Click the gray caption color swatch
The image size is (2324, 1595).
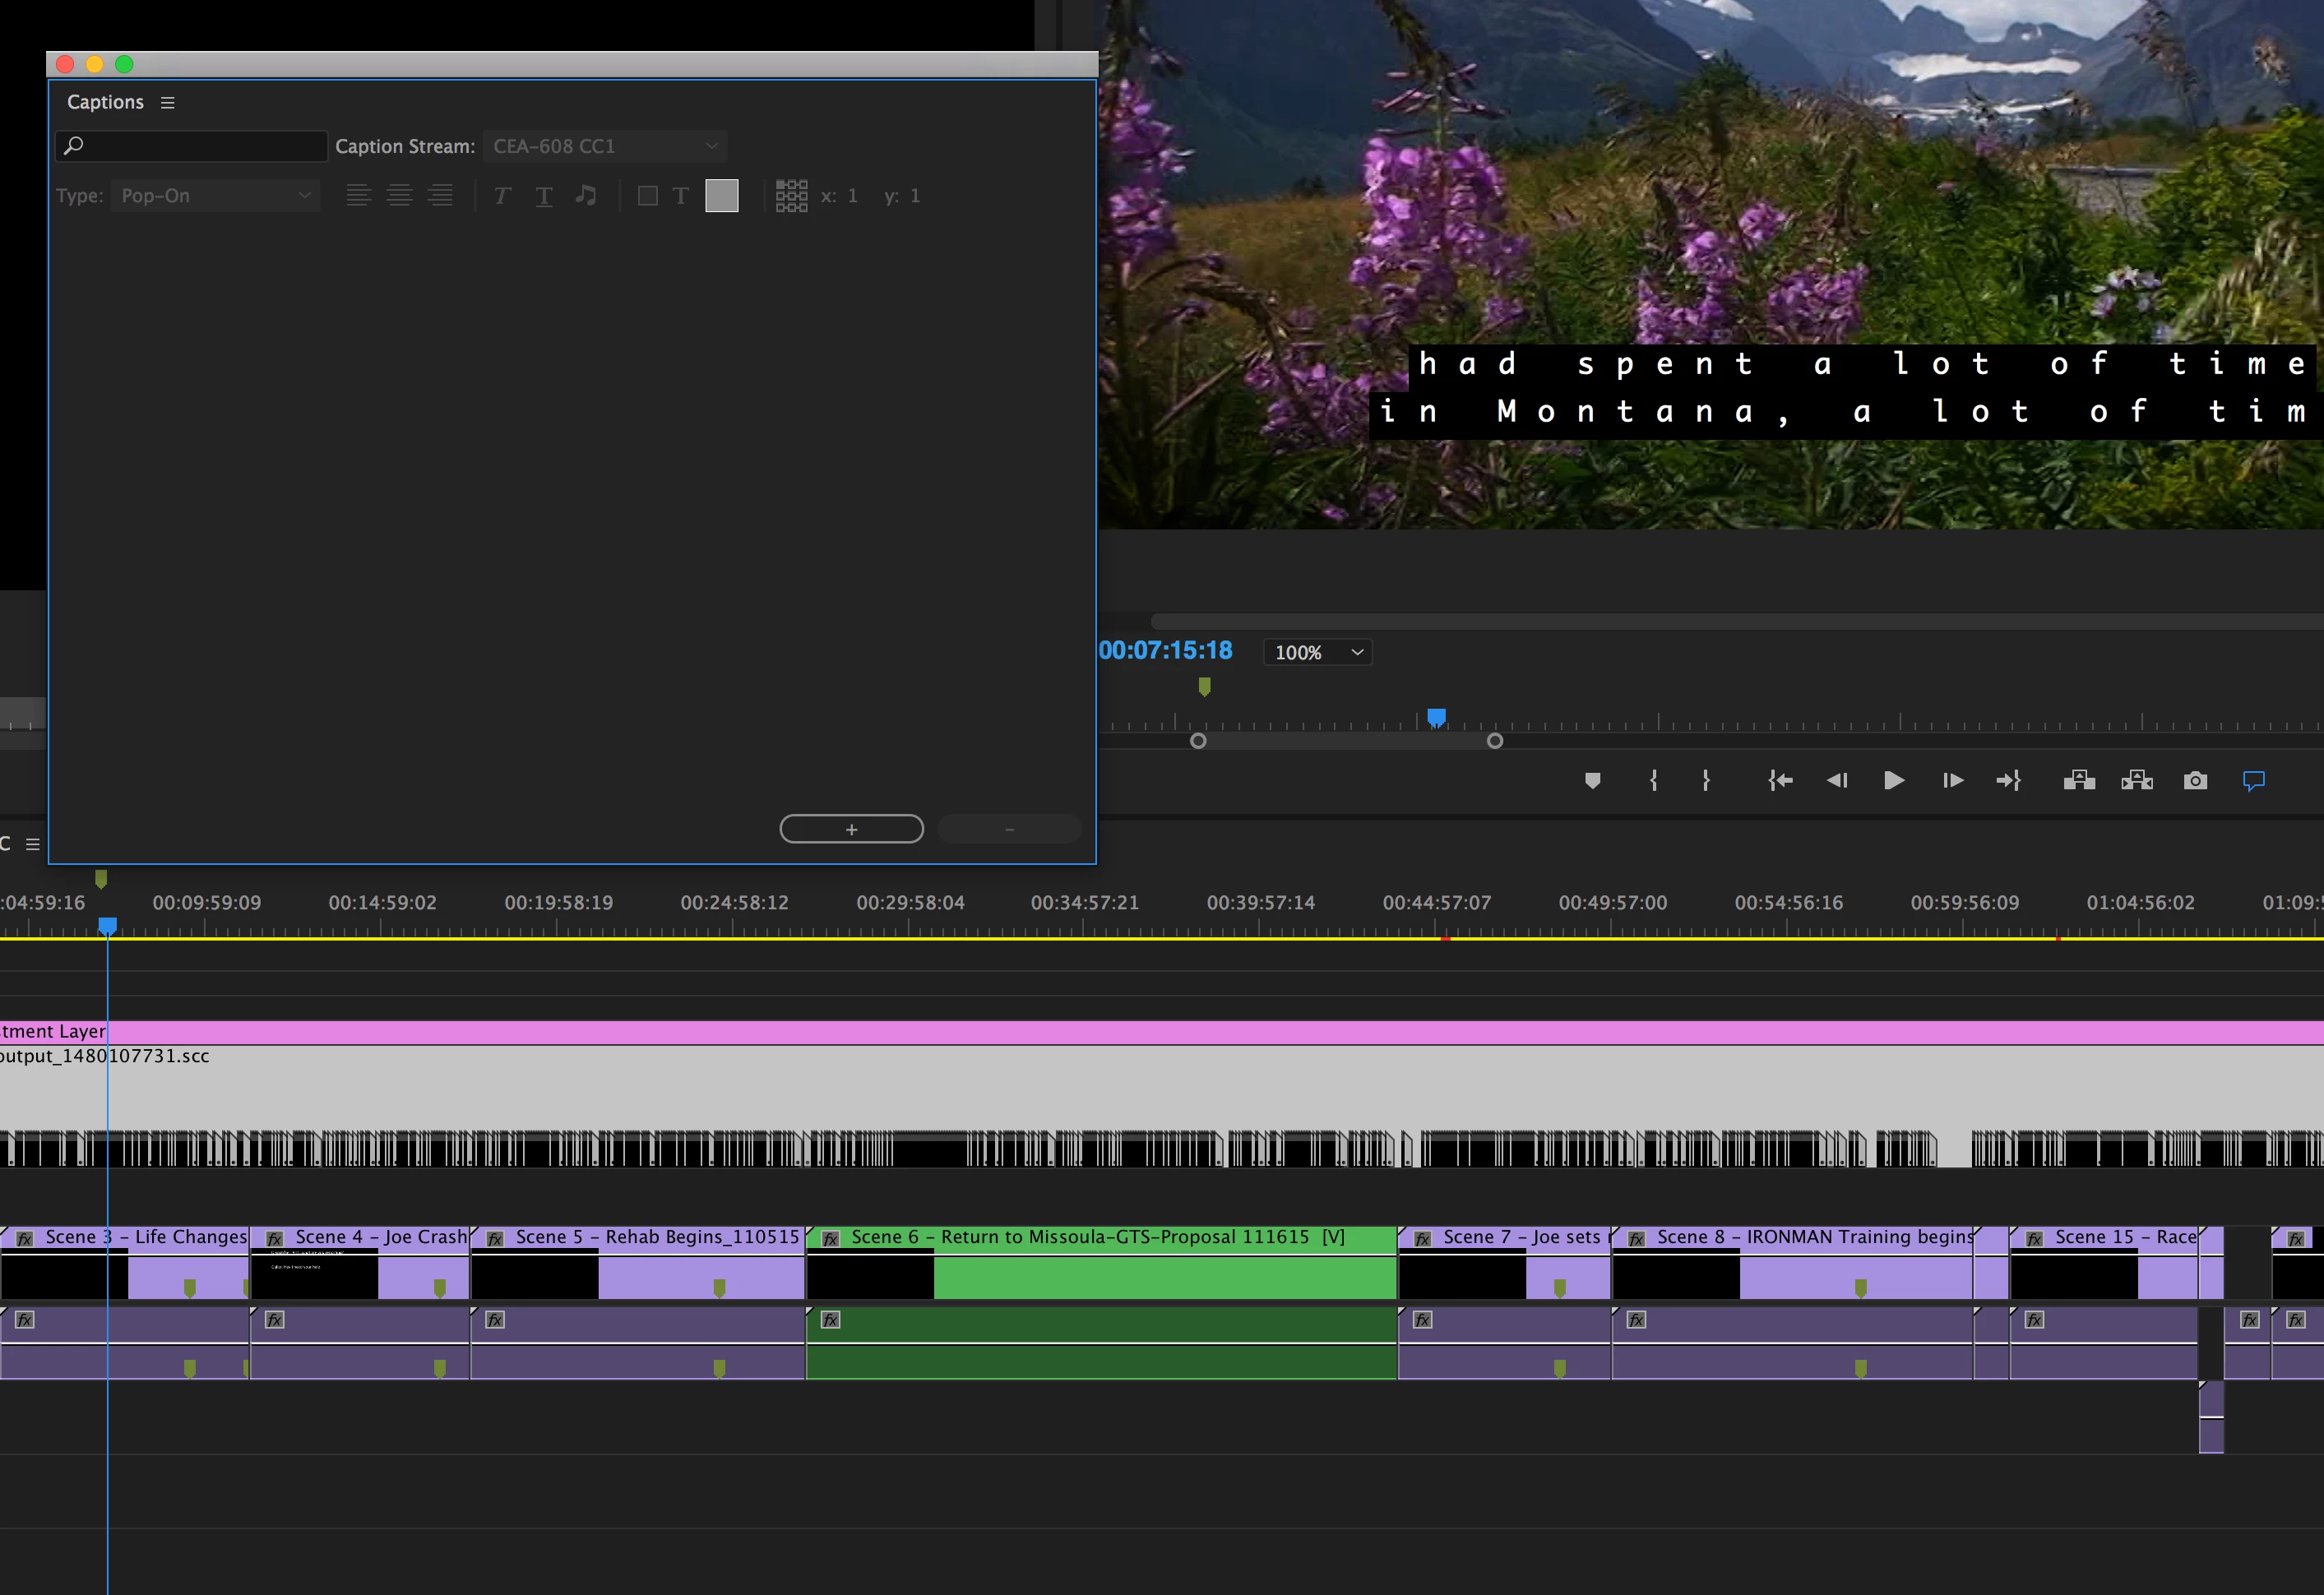coord(721,196)
